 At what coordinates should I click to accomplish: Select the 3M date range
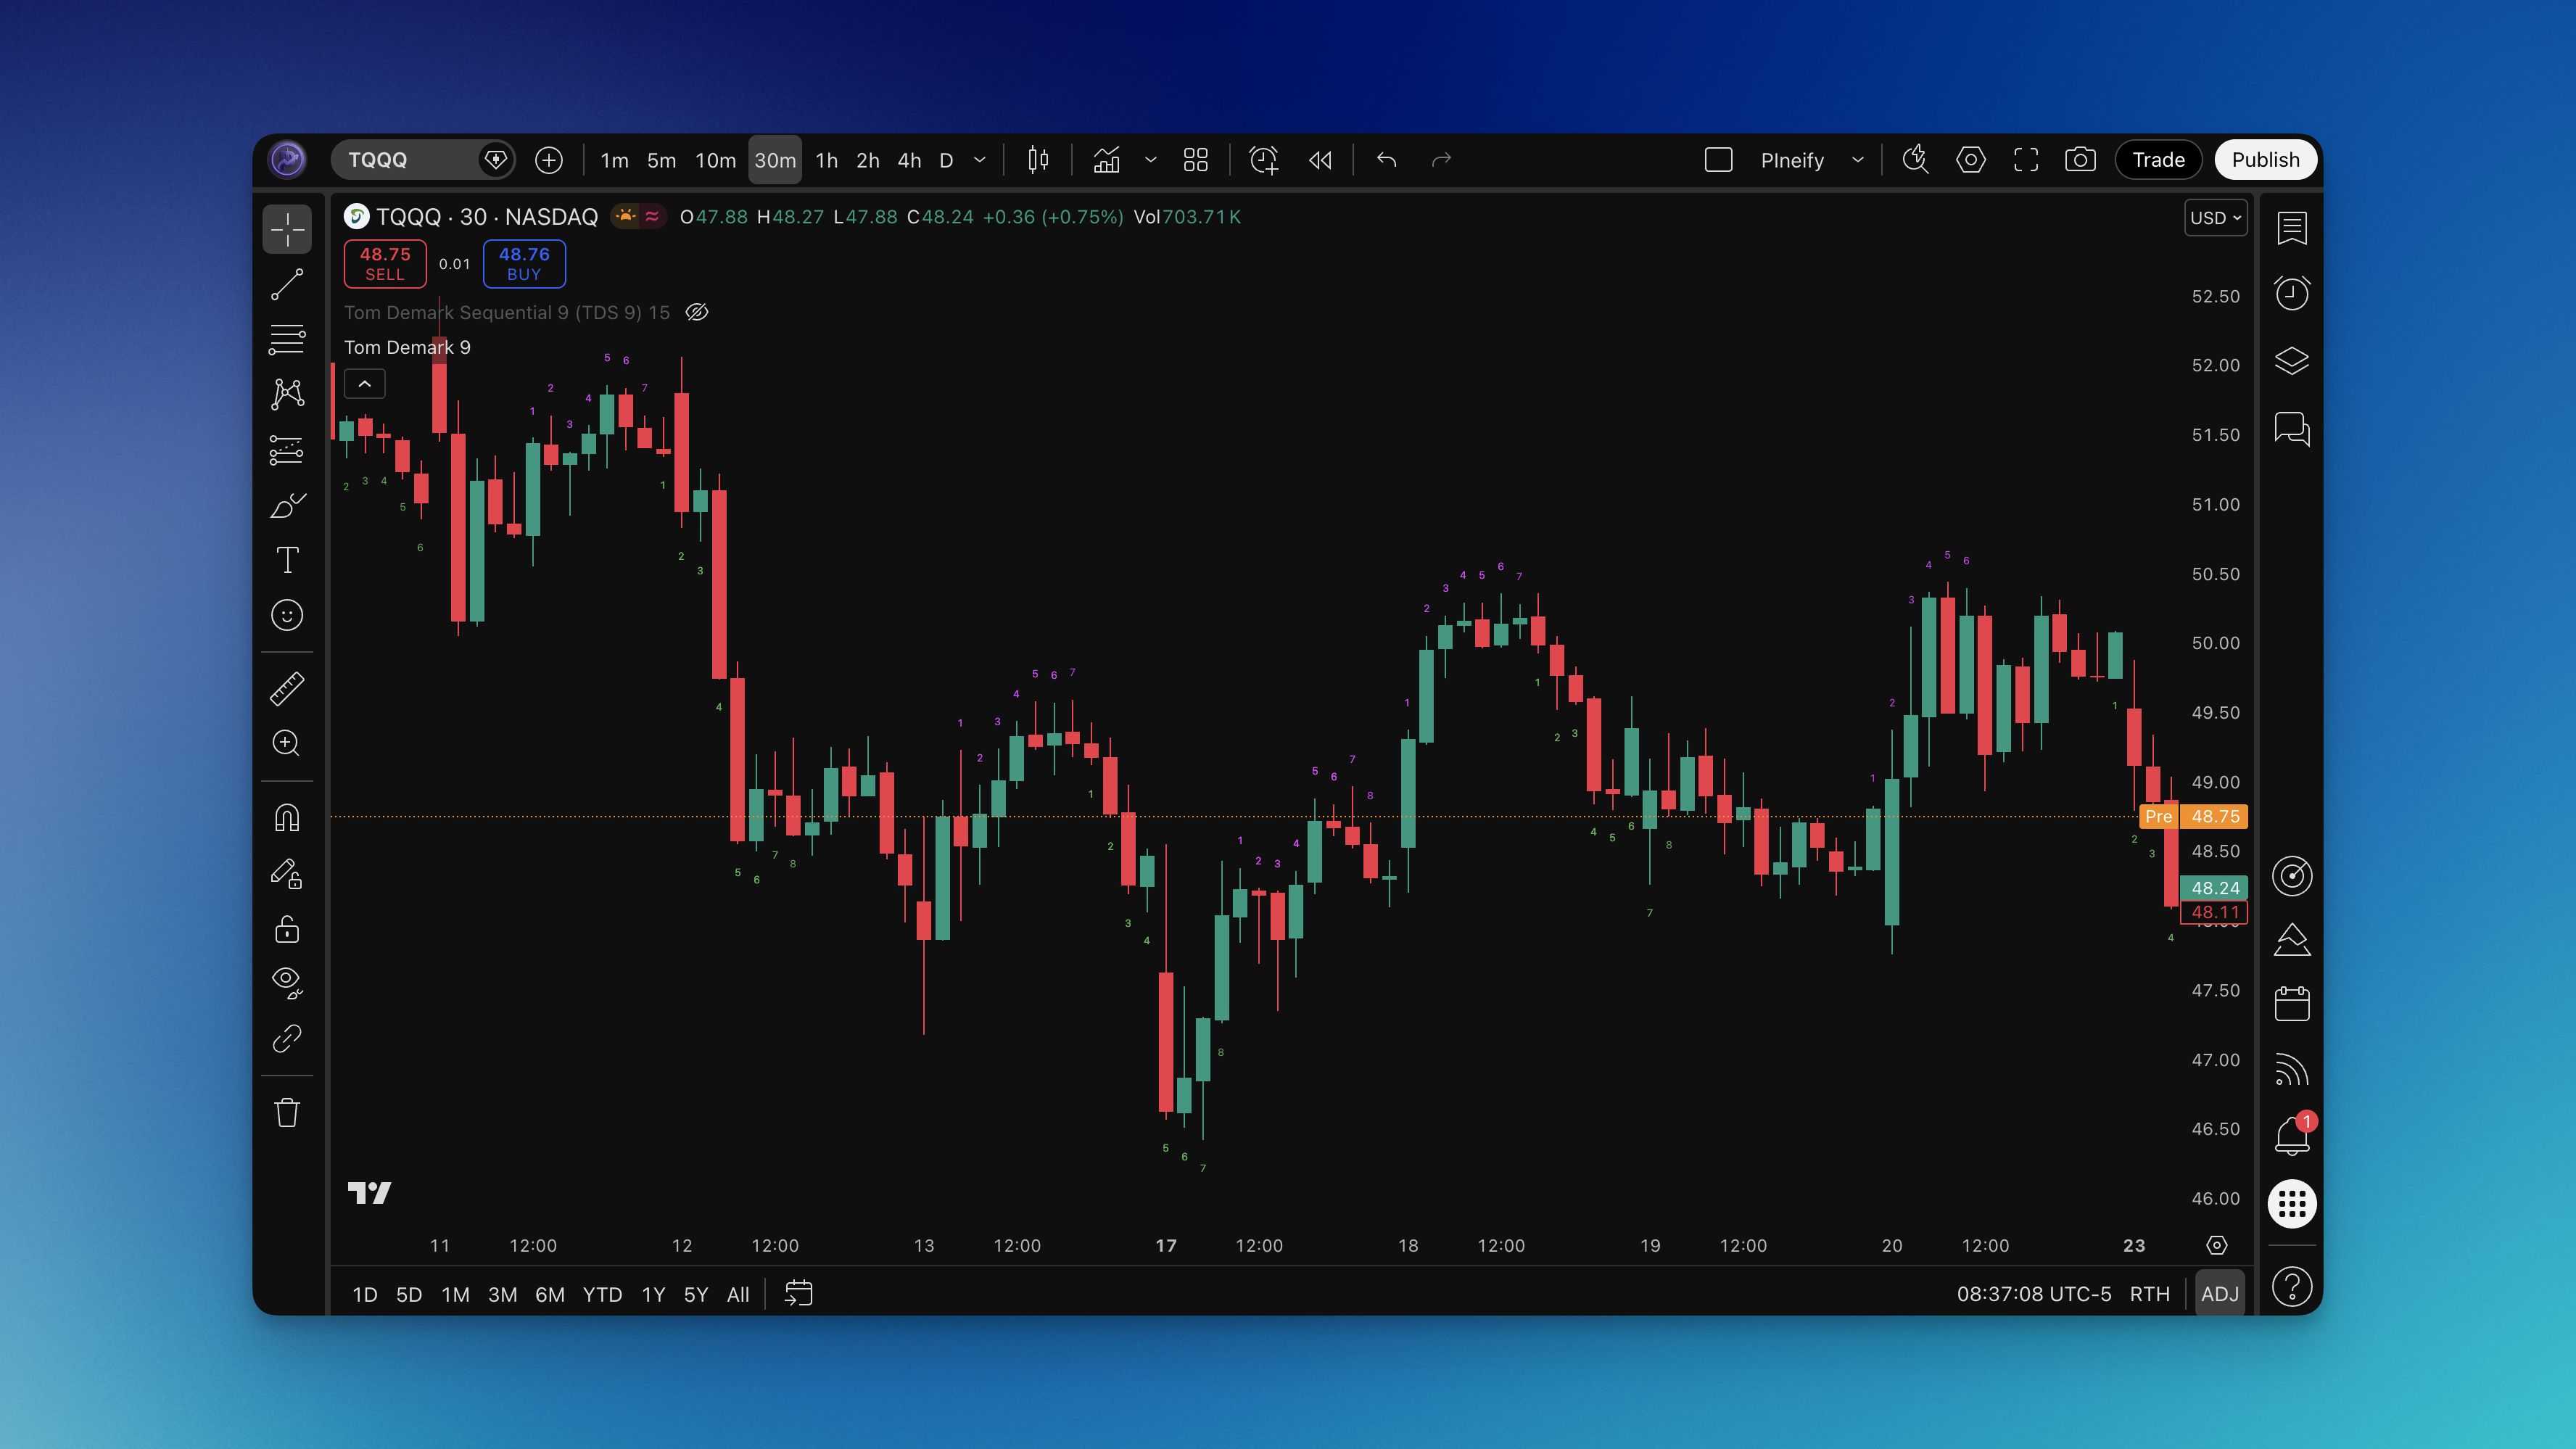tap(502, 1295)
